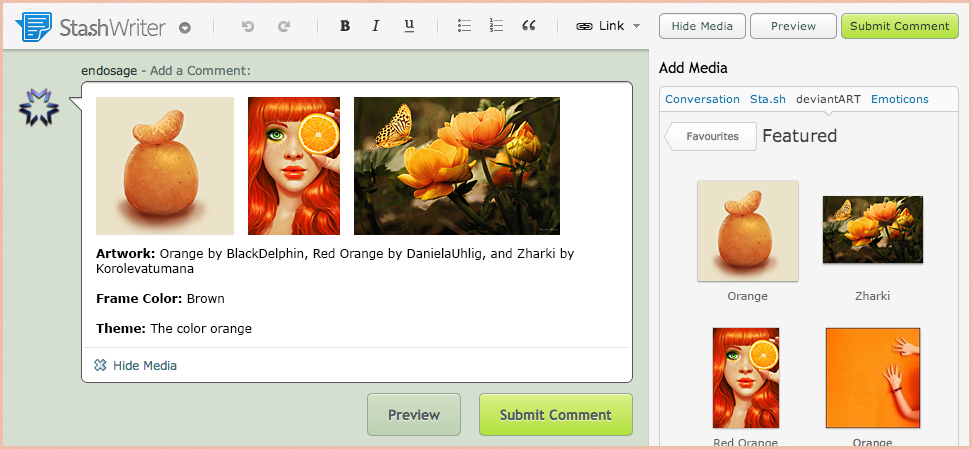The height and width of the screenshot is (449, 972).
Task: Insert a blockquote
Action: point(529,25)
